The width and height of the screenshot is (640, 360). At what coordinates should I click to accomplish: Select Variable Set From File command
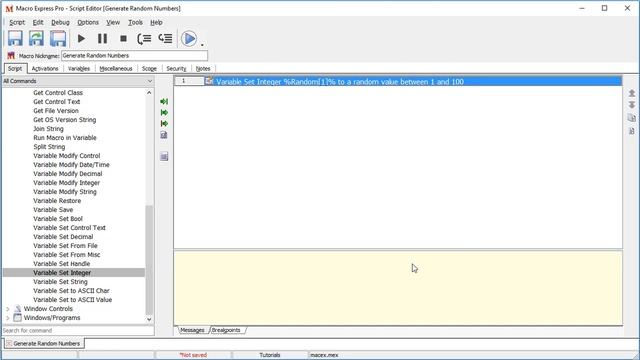[65, 246]
